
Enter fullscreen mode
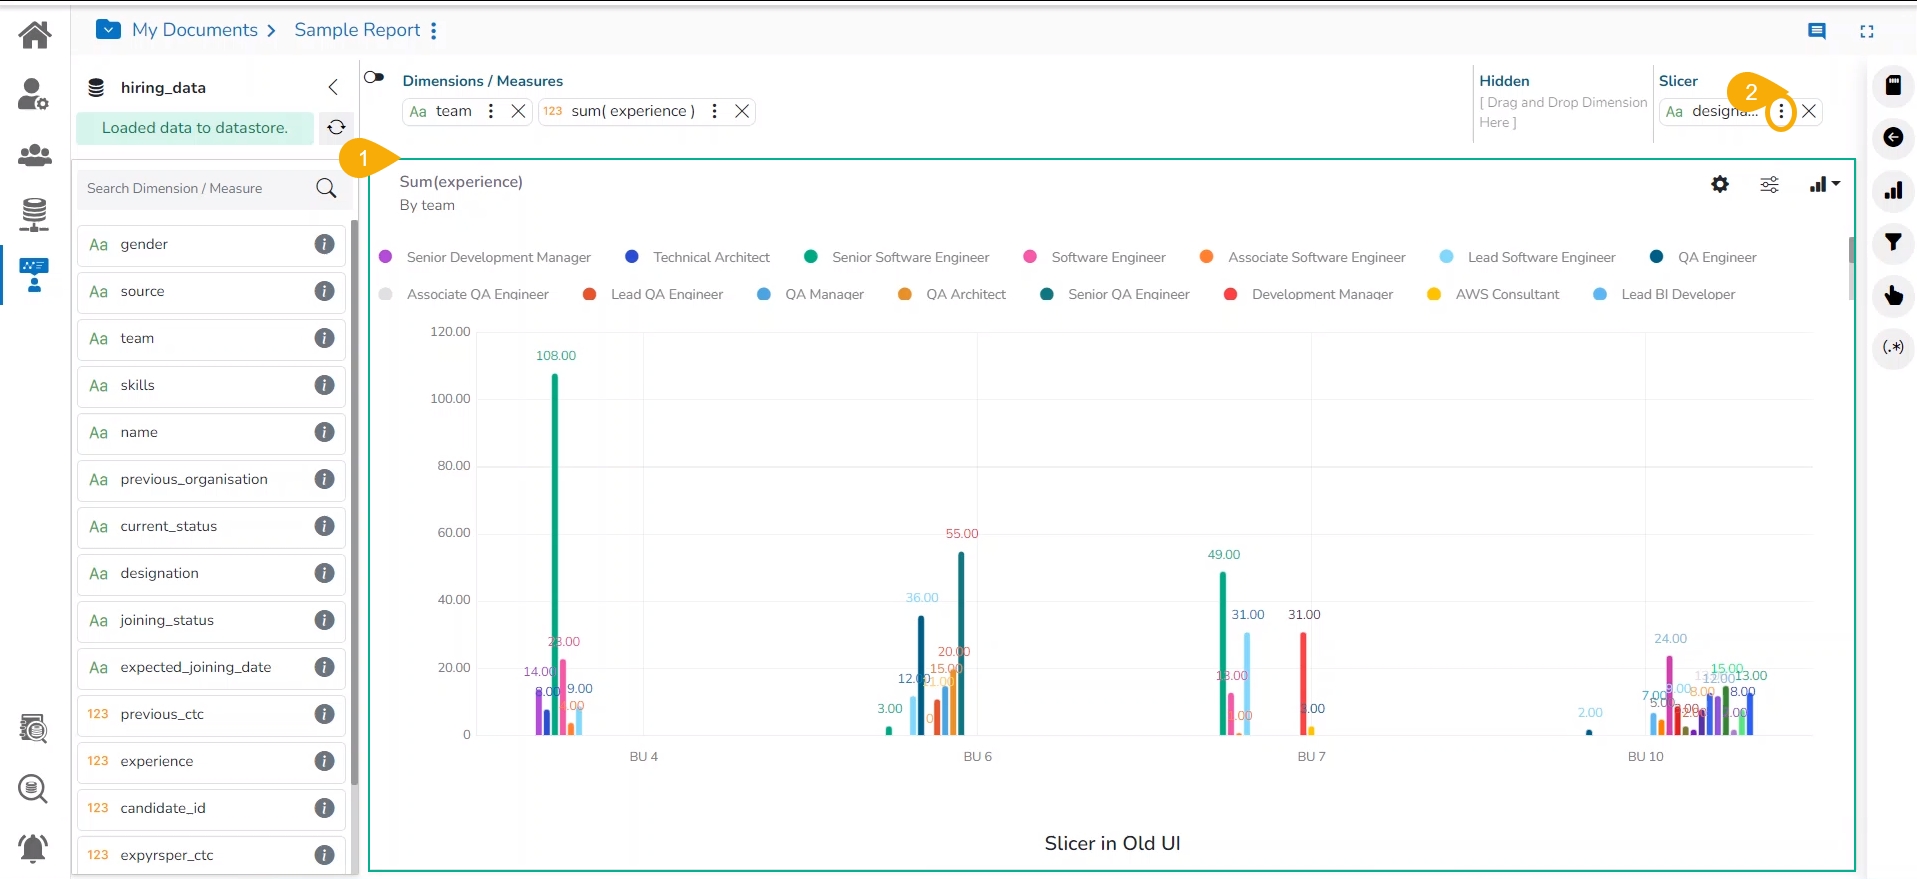[1866, 31]
